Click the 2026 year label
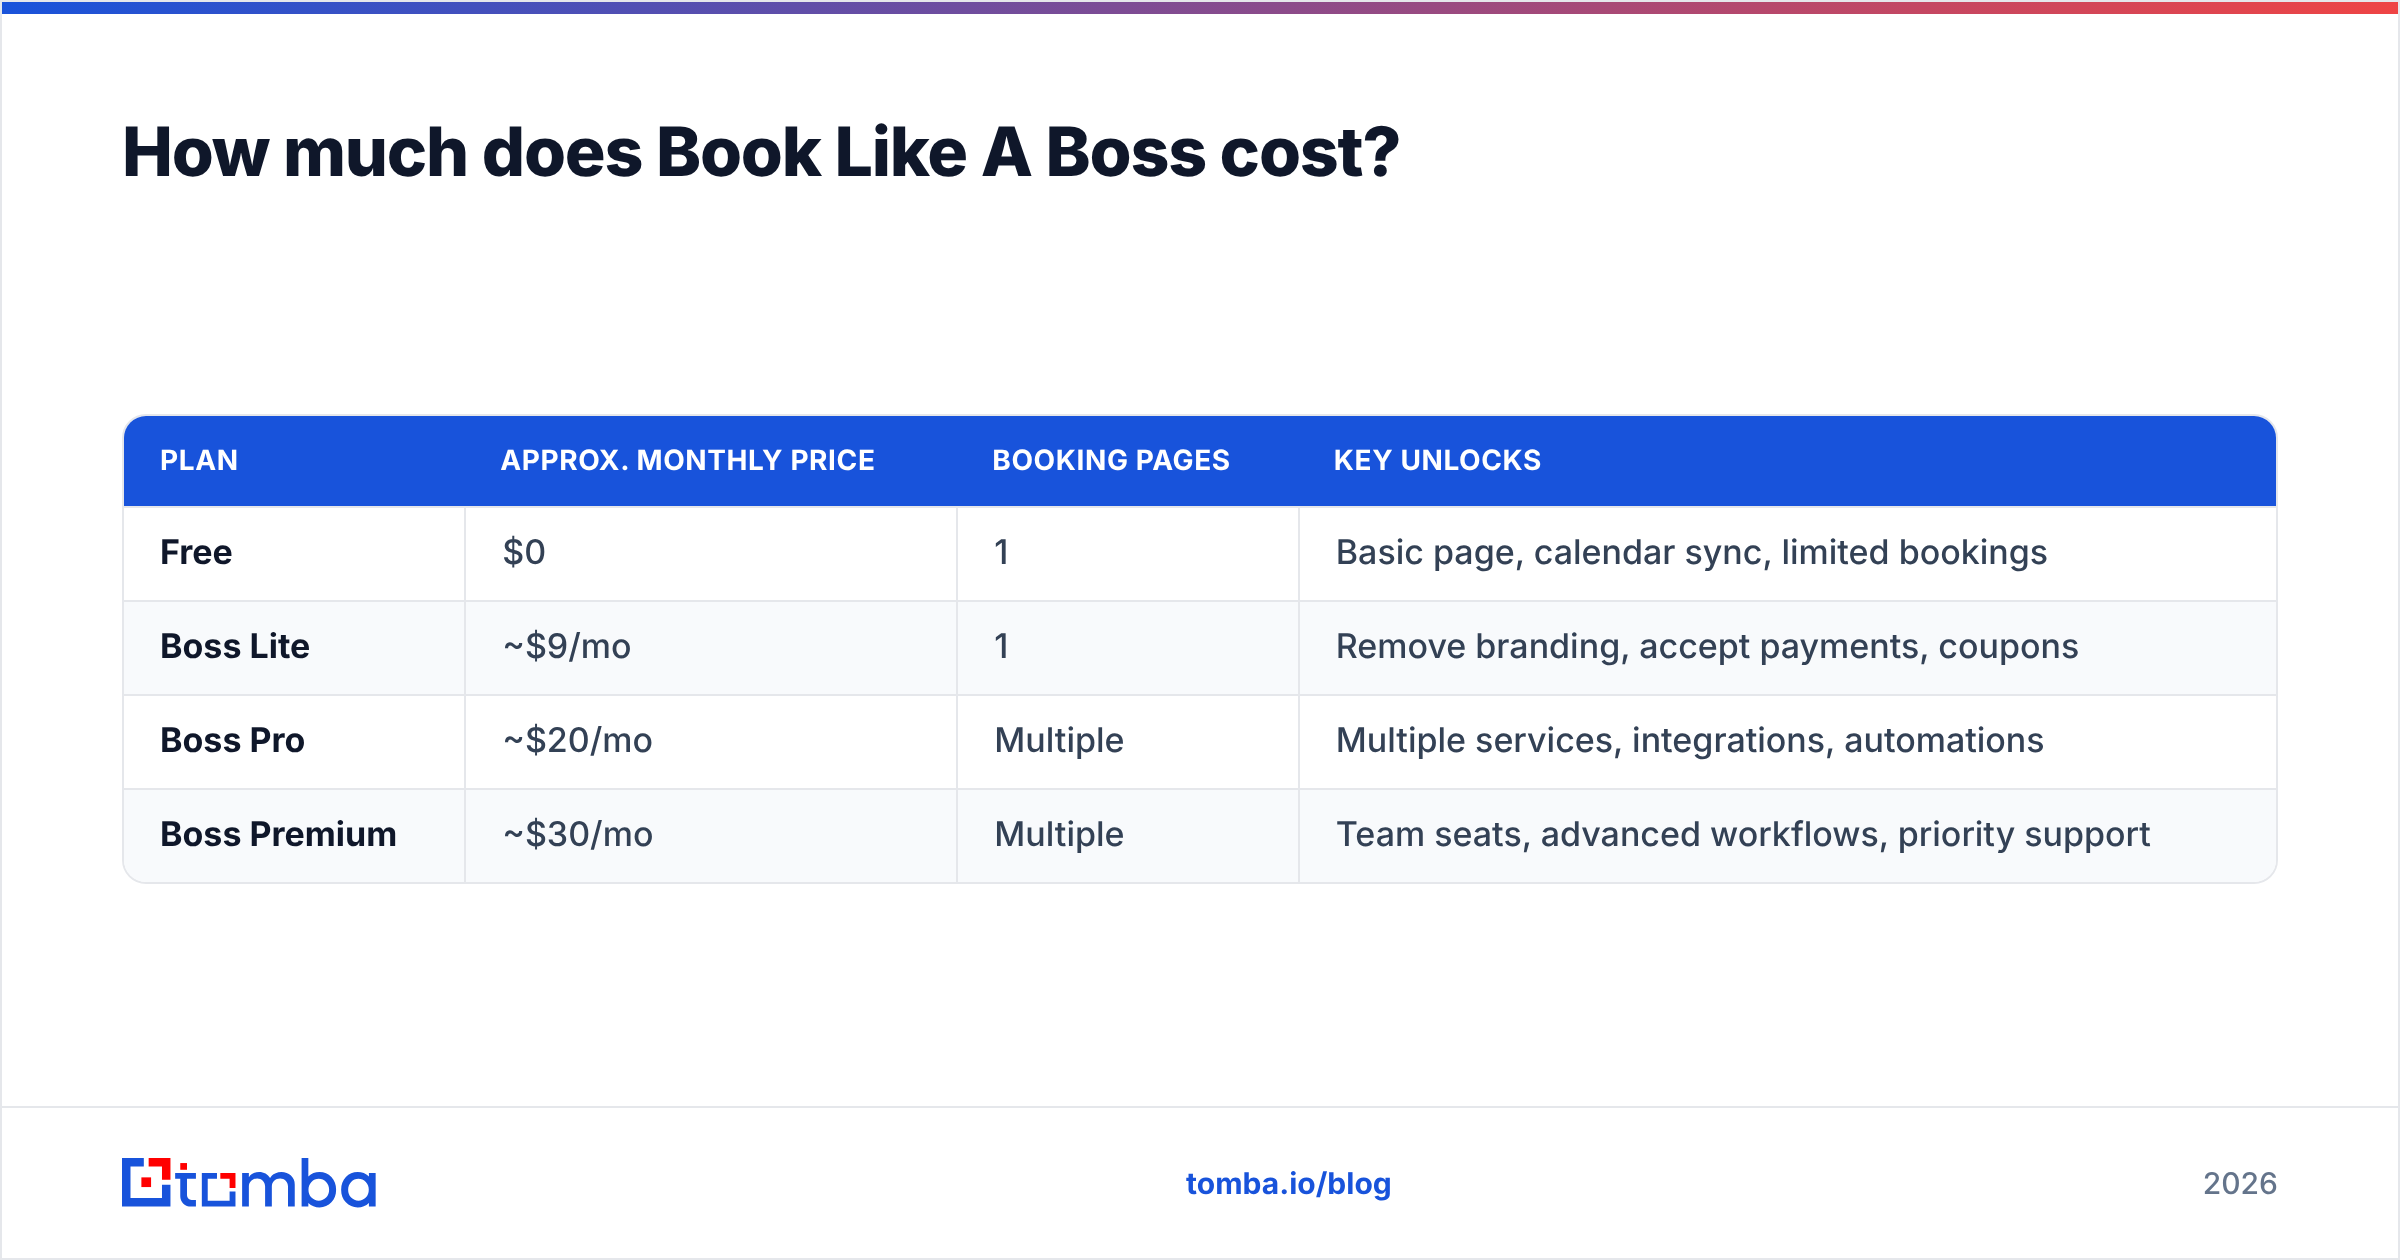Screen dimensions: 2400x1260 [2240, 1184]
